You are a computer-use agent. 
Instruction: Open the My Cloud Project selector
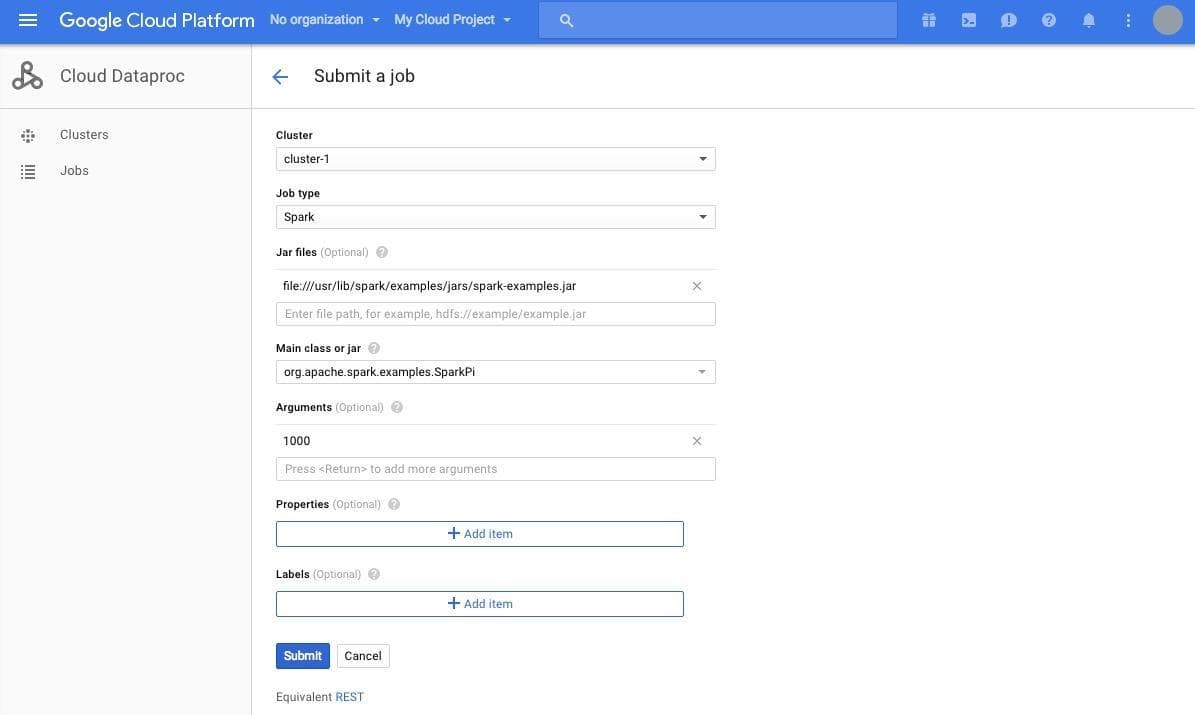point(452,20)
